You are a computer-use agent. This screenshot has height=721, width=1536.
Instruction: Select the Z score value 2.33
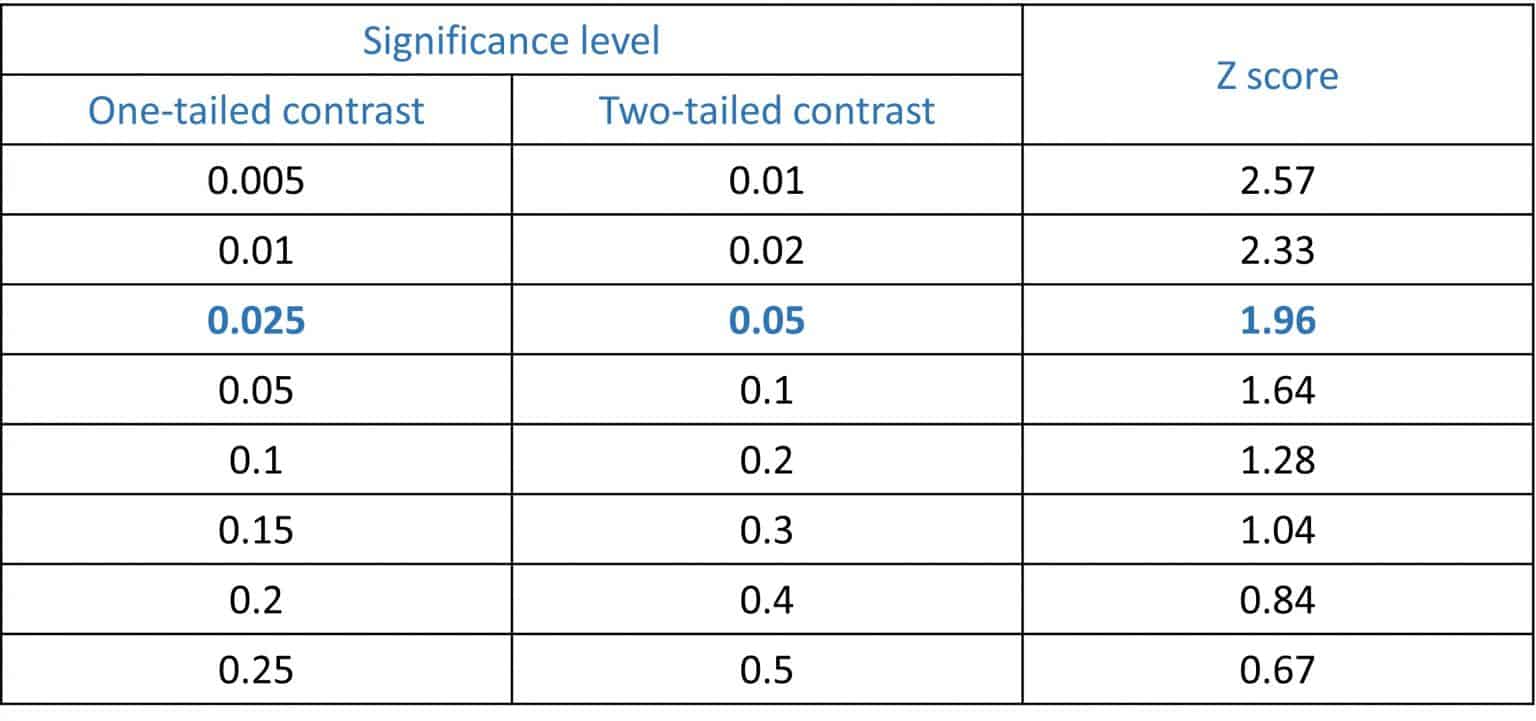1277,250
